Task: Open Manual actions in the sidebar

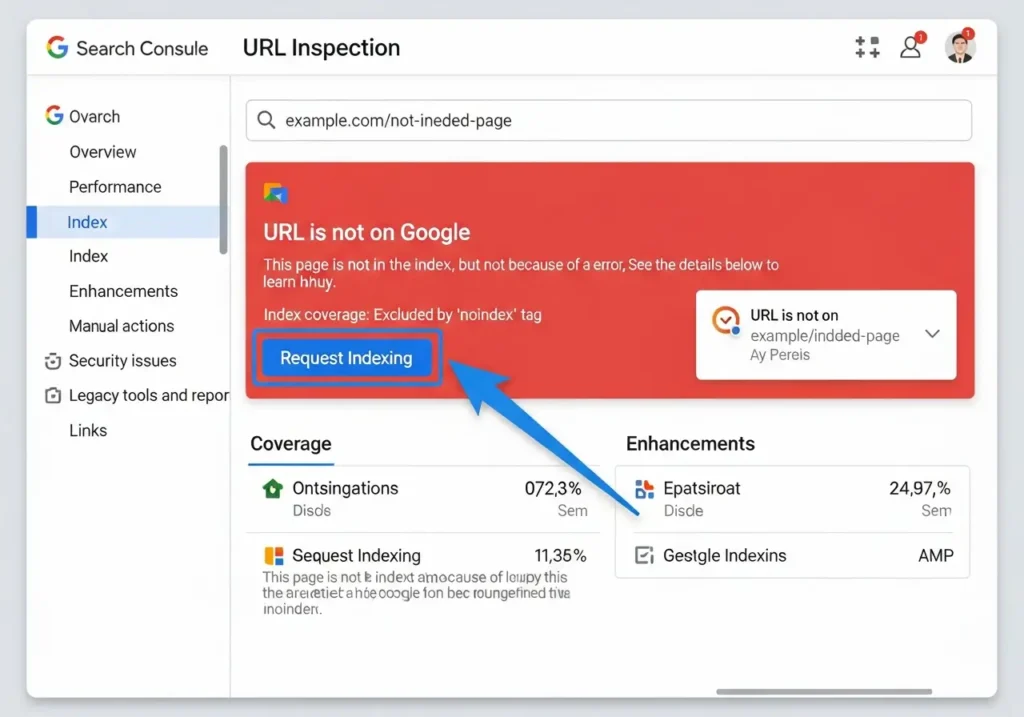Action: tap(121, 326)
